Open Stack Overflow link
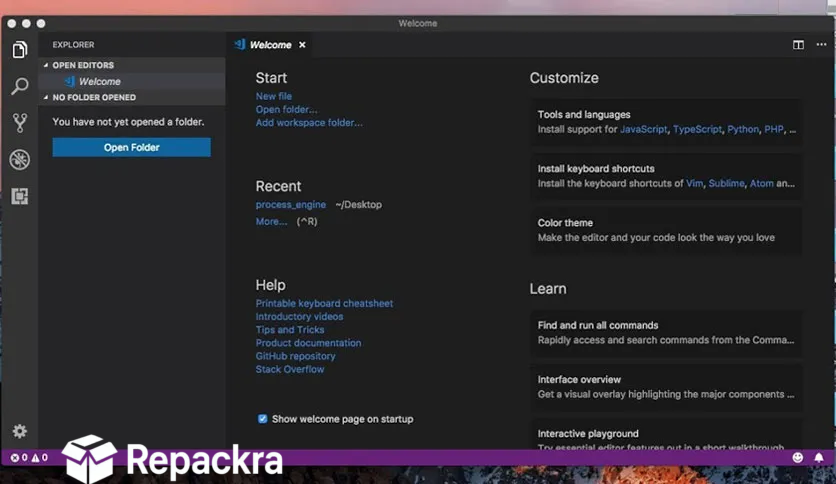Image resolution: width=836 pixels, height=484 pixels. (x=290, y=369)
